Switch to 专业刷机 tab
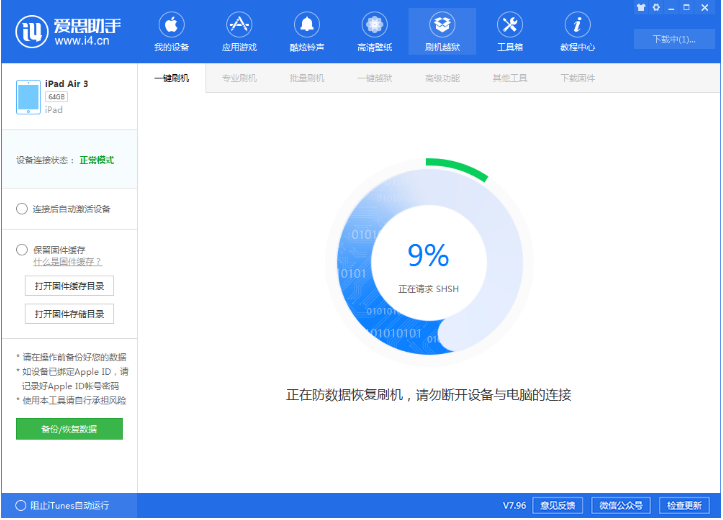Screen dimensions: 723x520 pyautogui.click(x=239, y=78)
